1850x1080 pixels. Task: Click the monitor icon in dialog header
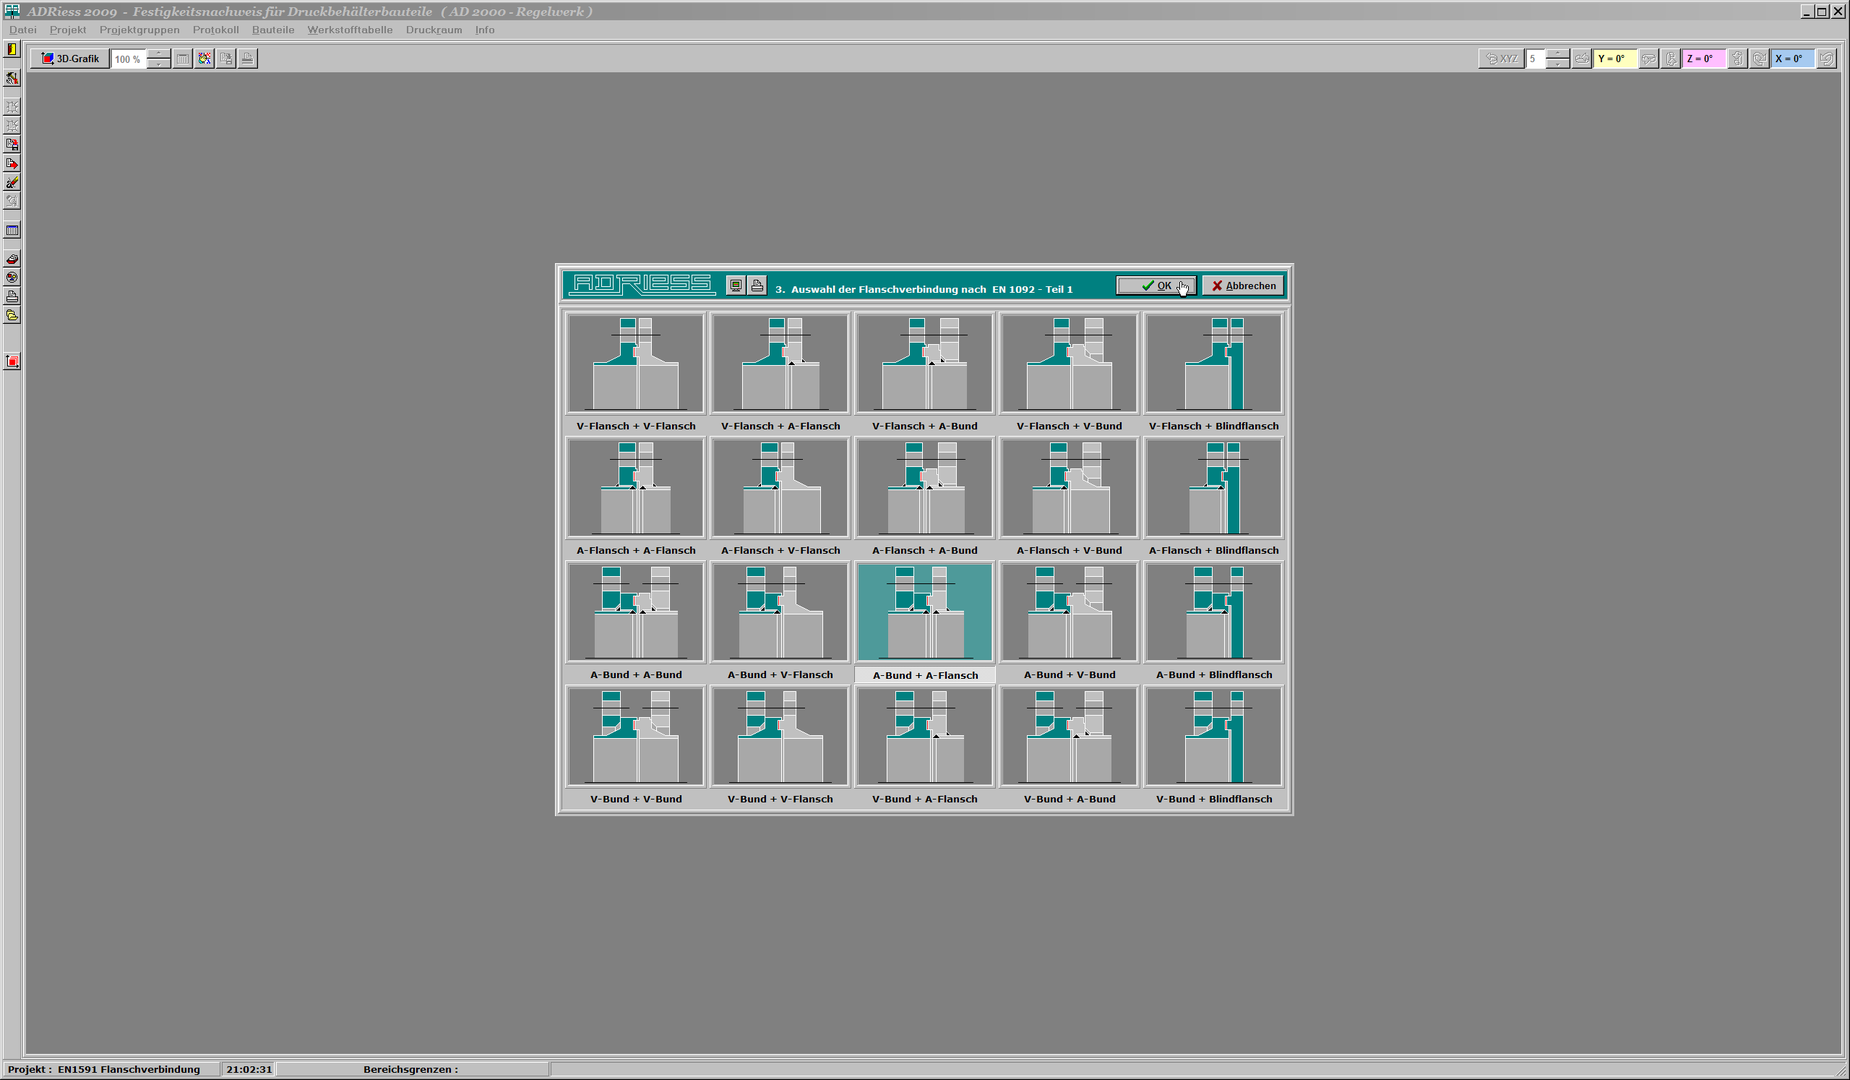click(736, 286)
